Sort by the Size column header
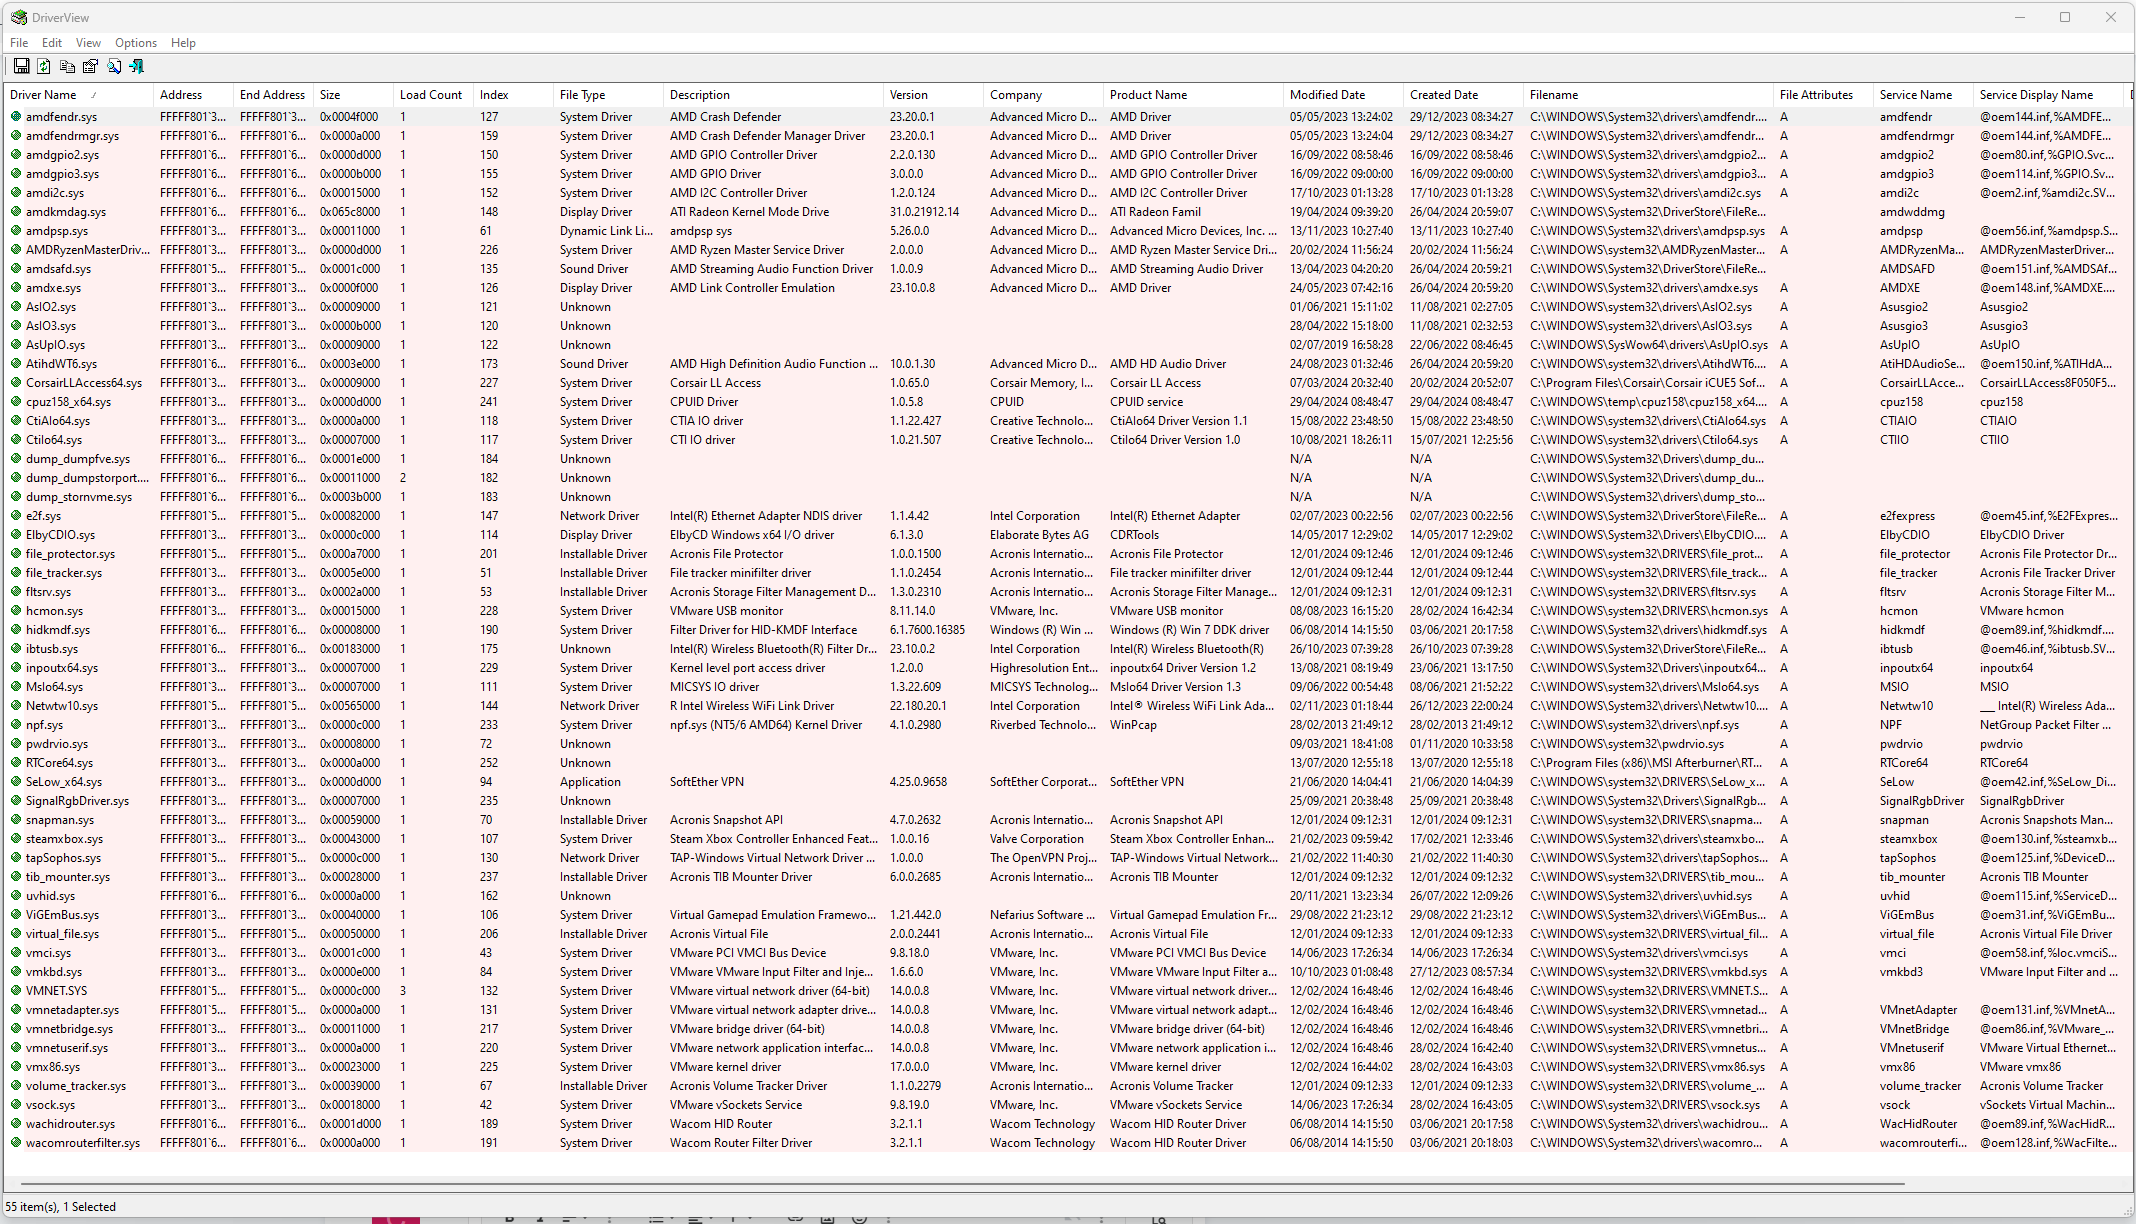Image resolution: width=2136 pixels, height=1224 pixels. coord(354,95)
